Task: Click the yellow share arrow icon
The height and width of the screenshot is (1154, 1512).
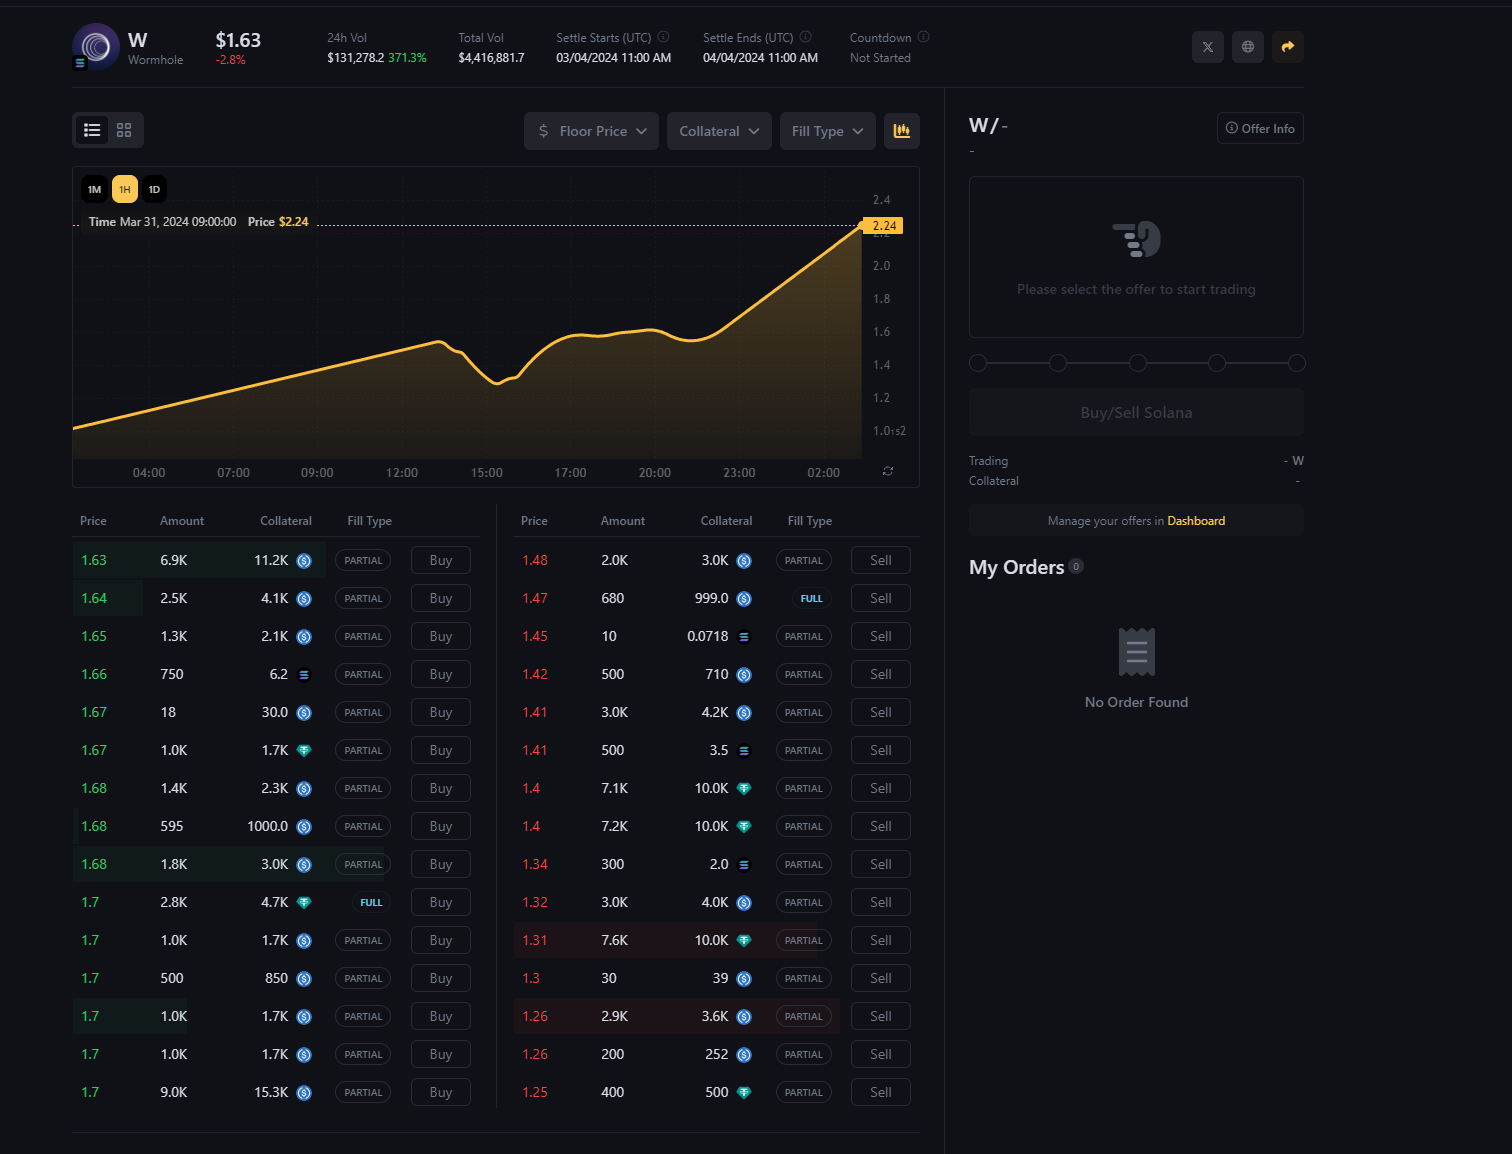Action: tap(1287, 46)
